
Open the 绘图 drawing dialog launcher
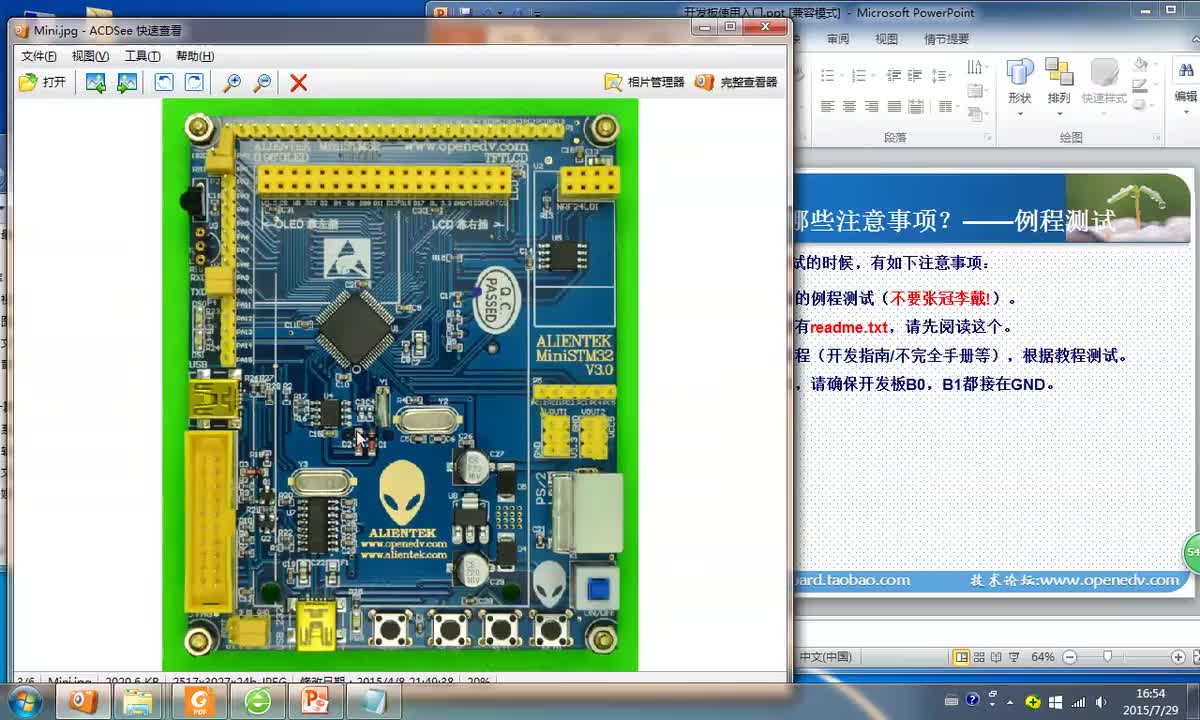tap(1154, 137)
